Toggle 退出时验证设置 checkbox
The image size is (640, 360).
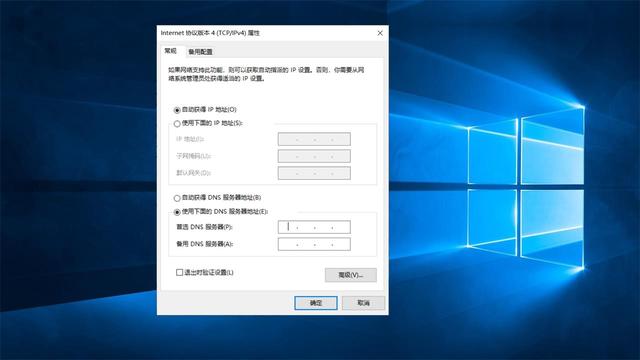pyautogui.click(x=179, y=272)
